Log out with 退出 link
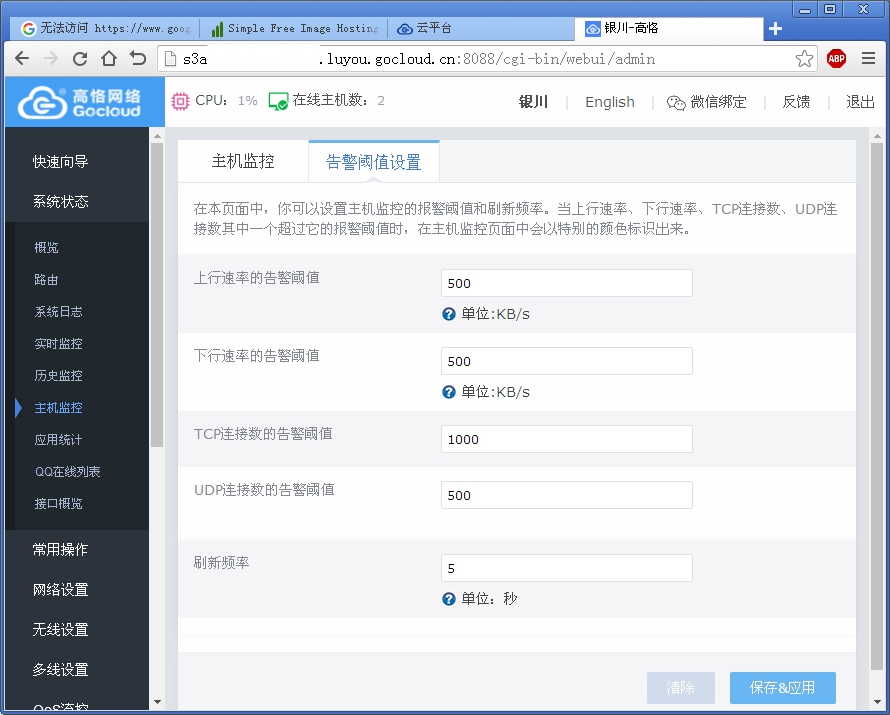The image size is (890, 715). 860,102
